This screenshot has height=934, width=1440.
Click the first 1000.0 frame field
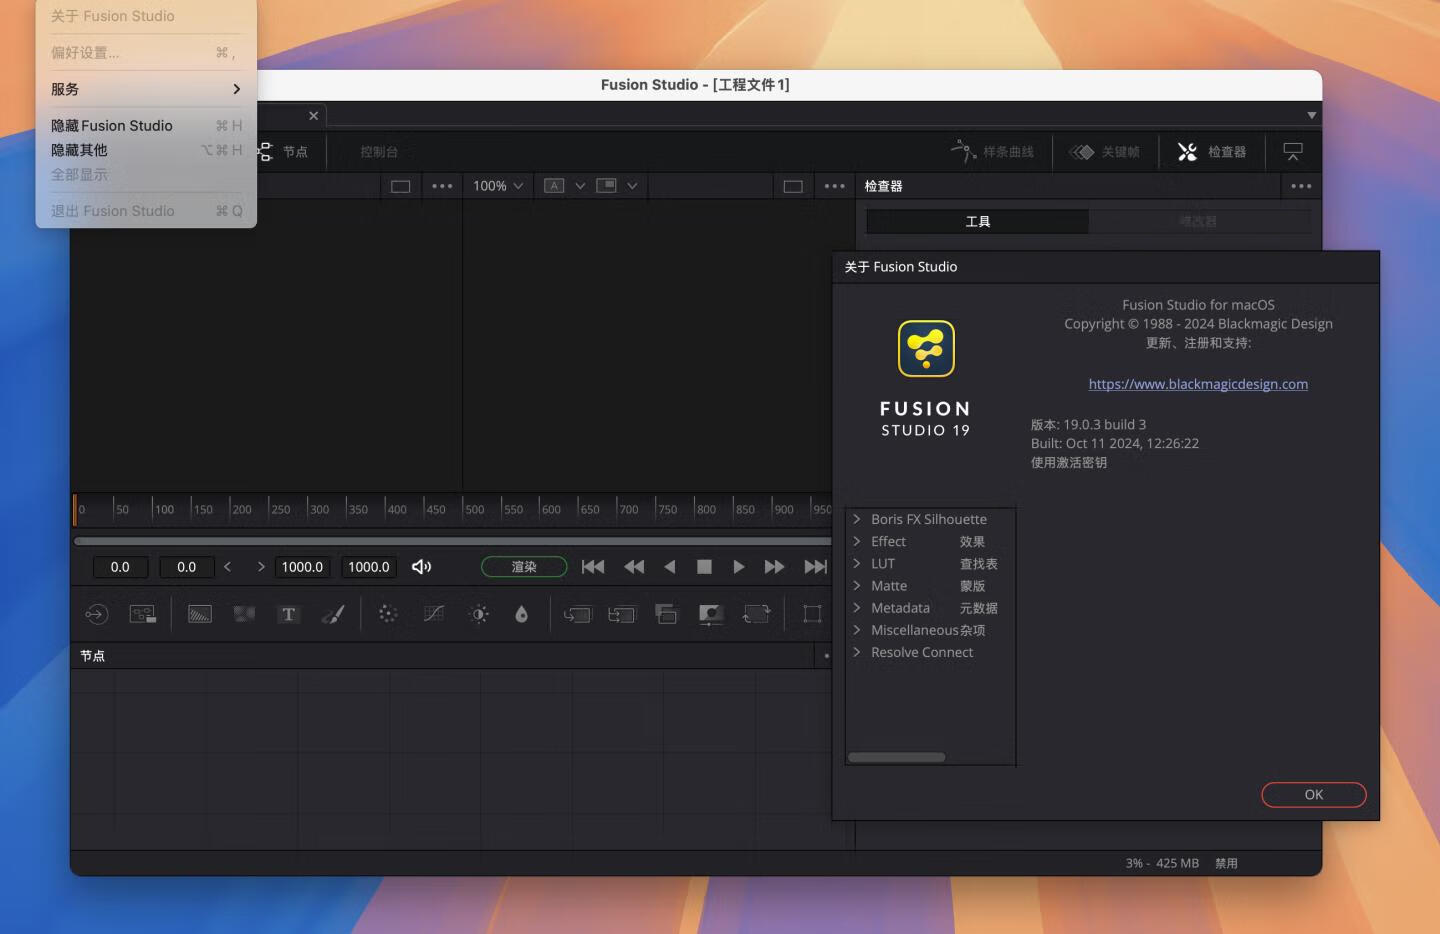[302, 567]
